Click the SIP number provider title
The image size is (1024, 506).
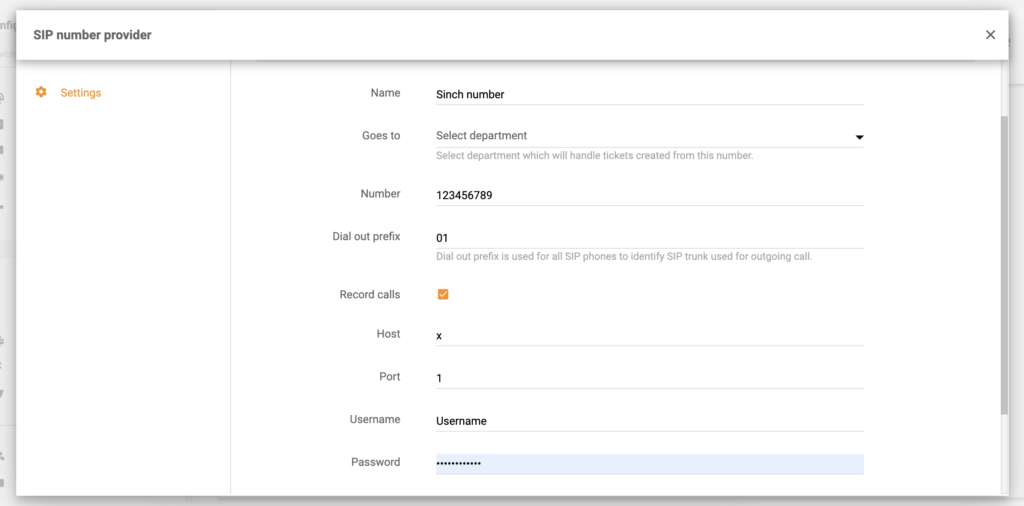pyautogui.click(x=92, y=35)
